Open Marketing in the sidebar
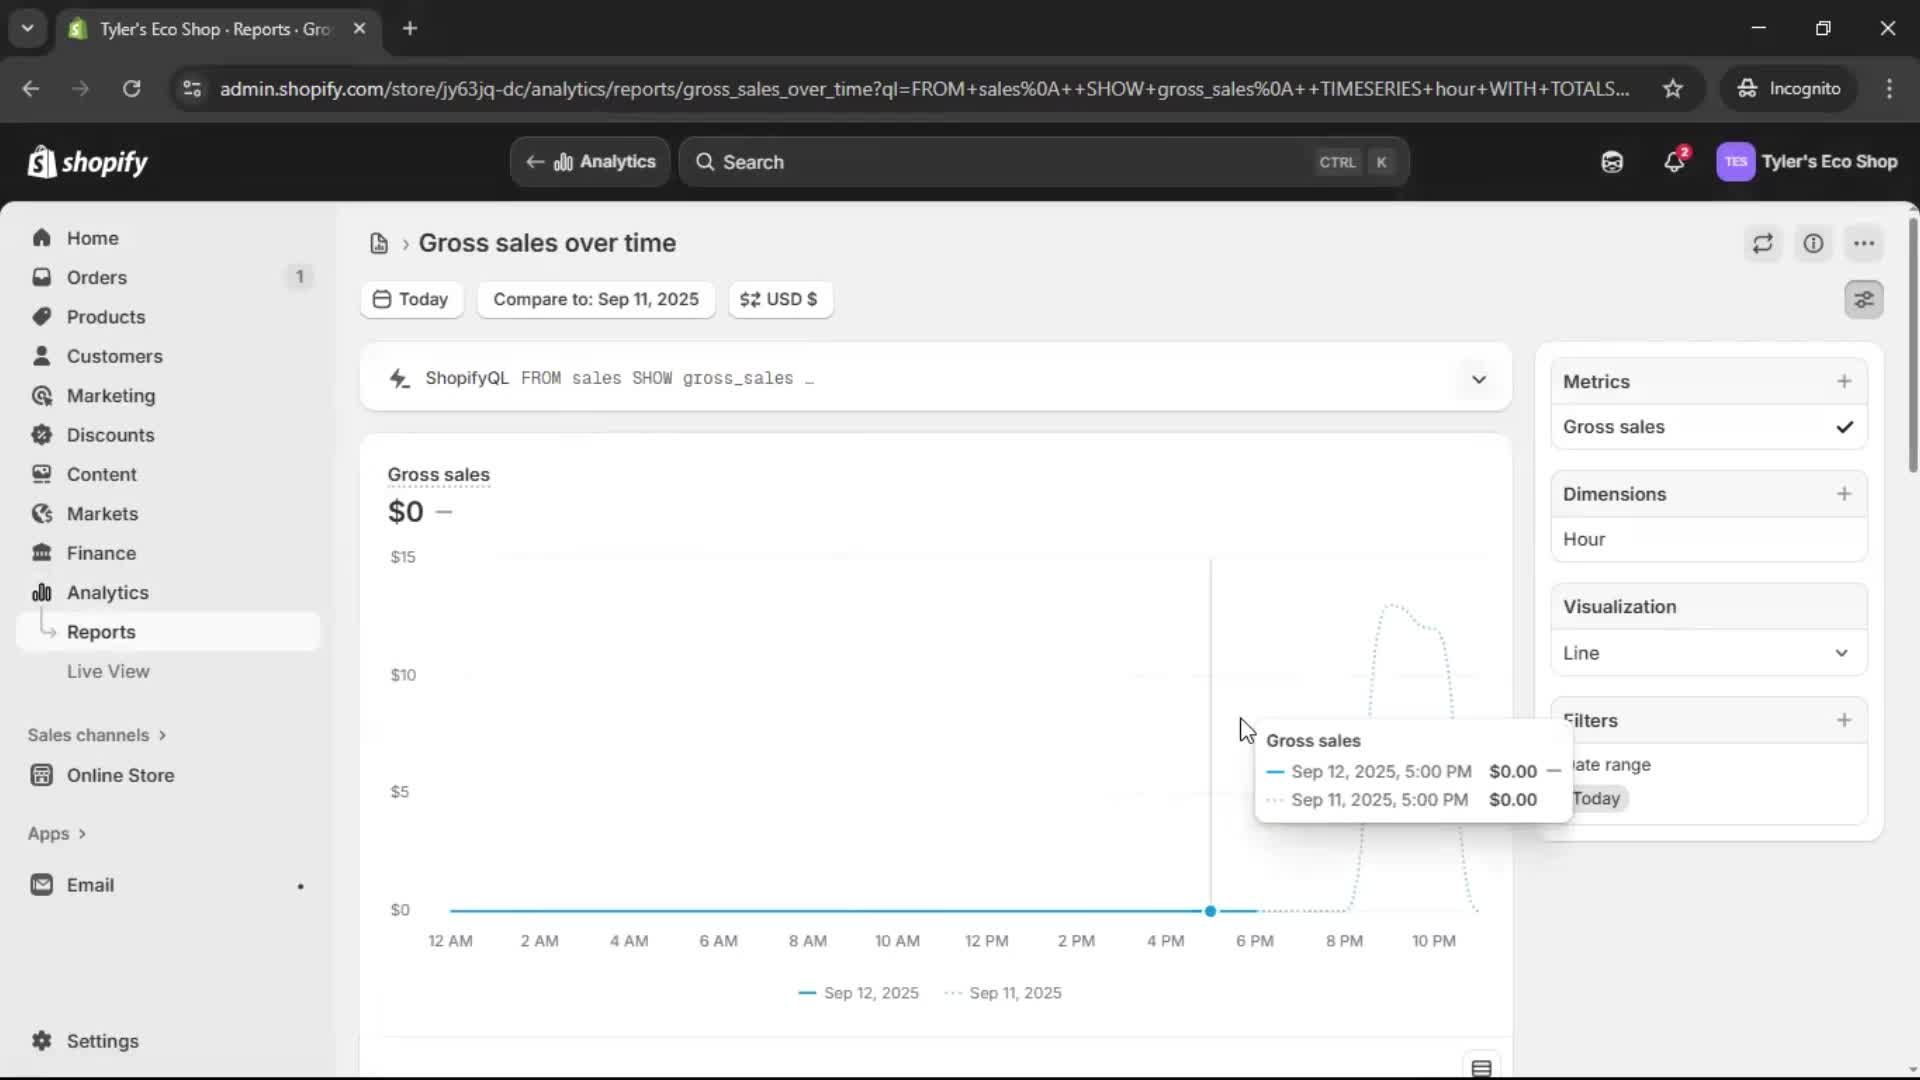The image size is (1920, 1080). [x=110, y=396]
